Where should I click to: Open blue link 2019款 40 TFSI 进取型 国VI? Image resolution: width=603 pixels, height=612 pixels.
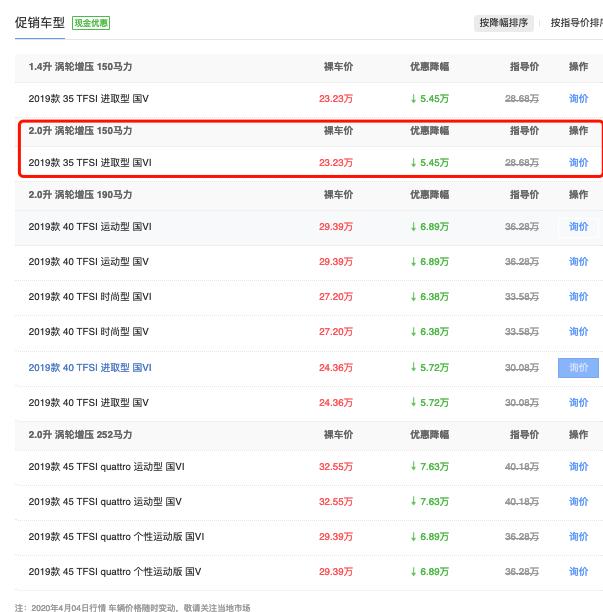point(90,368)
